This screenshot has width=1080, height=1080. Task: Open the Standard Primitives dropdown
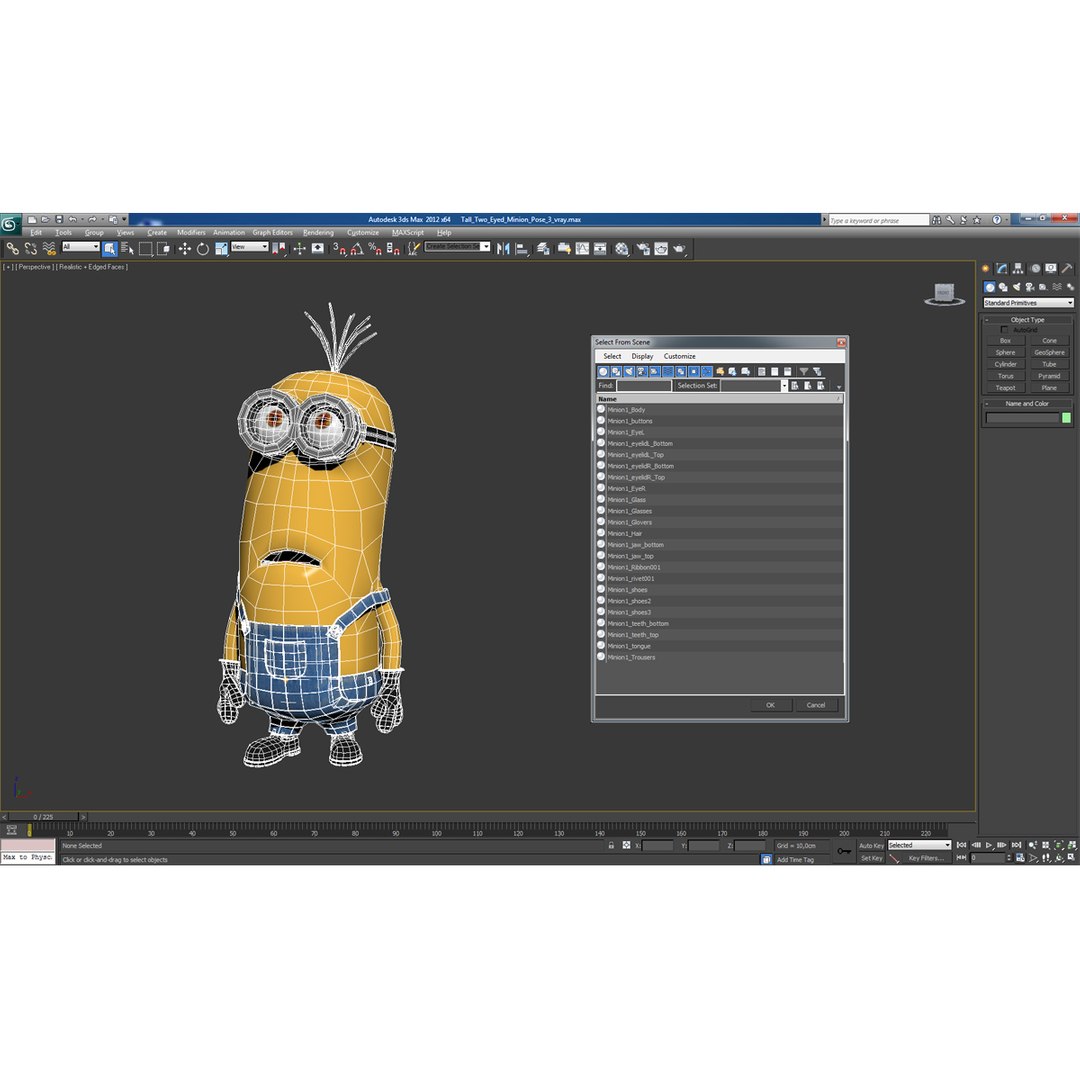[x=1028, y=302]
